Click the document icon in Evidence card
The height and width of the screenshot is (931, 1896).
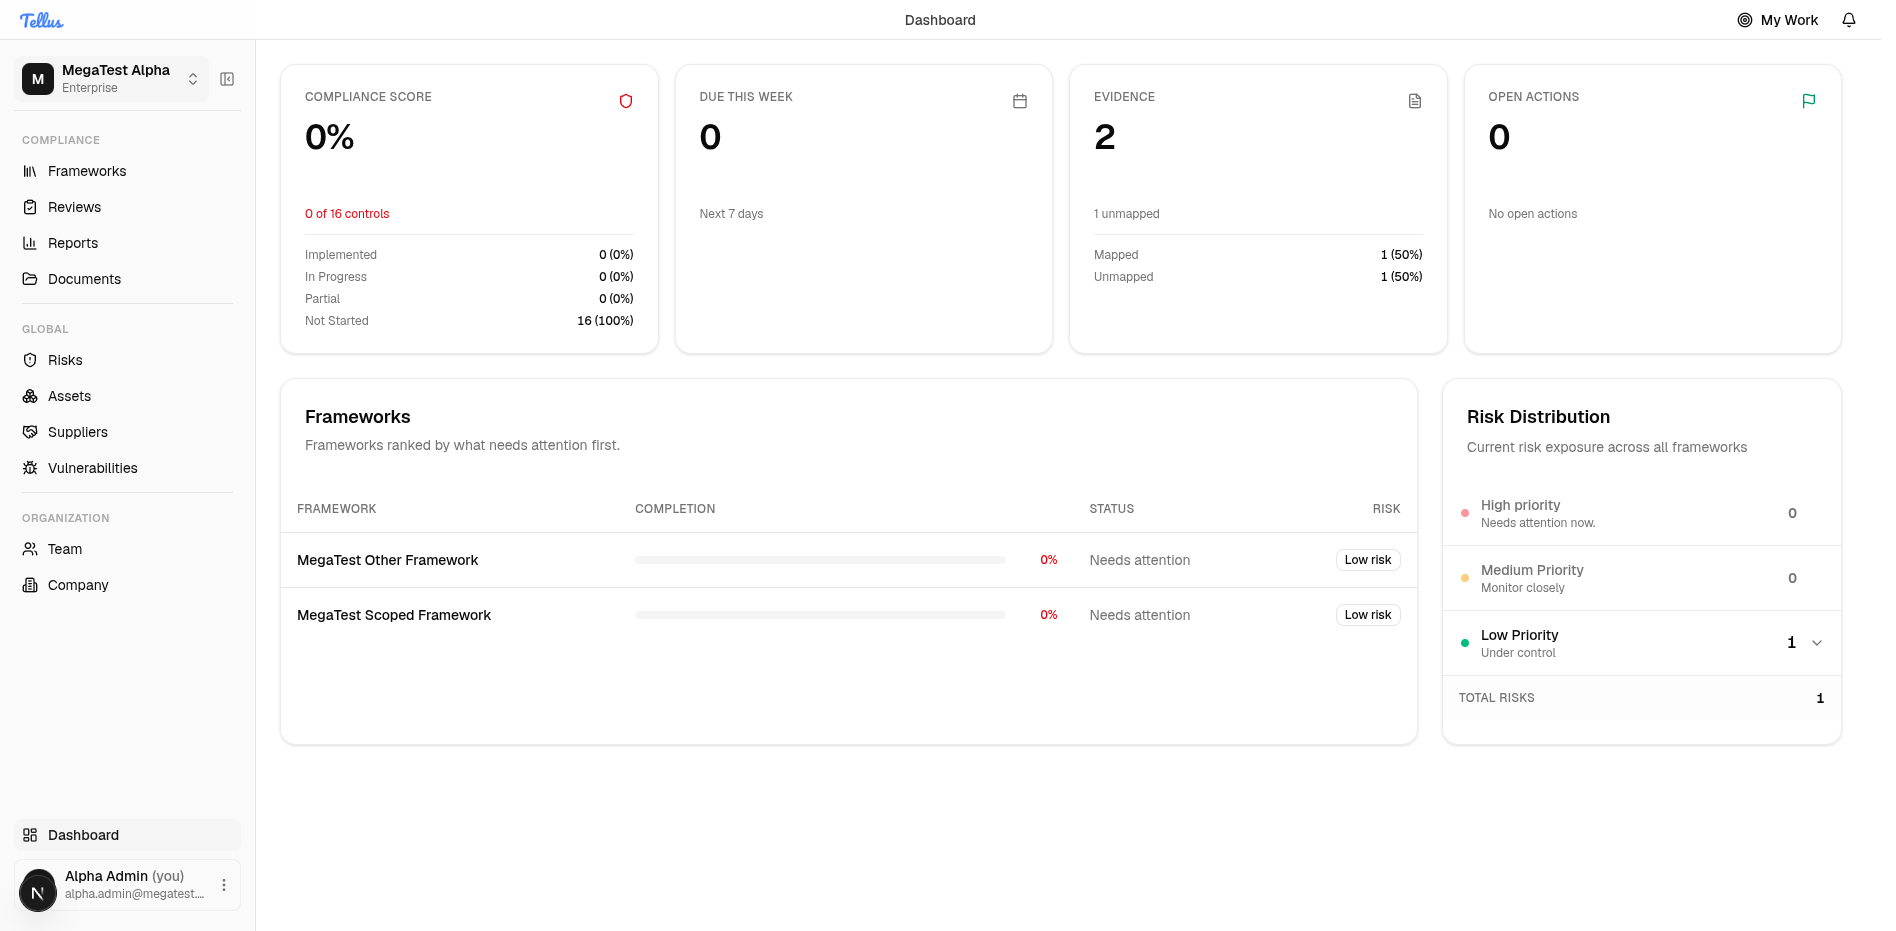1415,101
